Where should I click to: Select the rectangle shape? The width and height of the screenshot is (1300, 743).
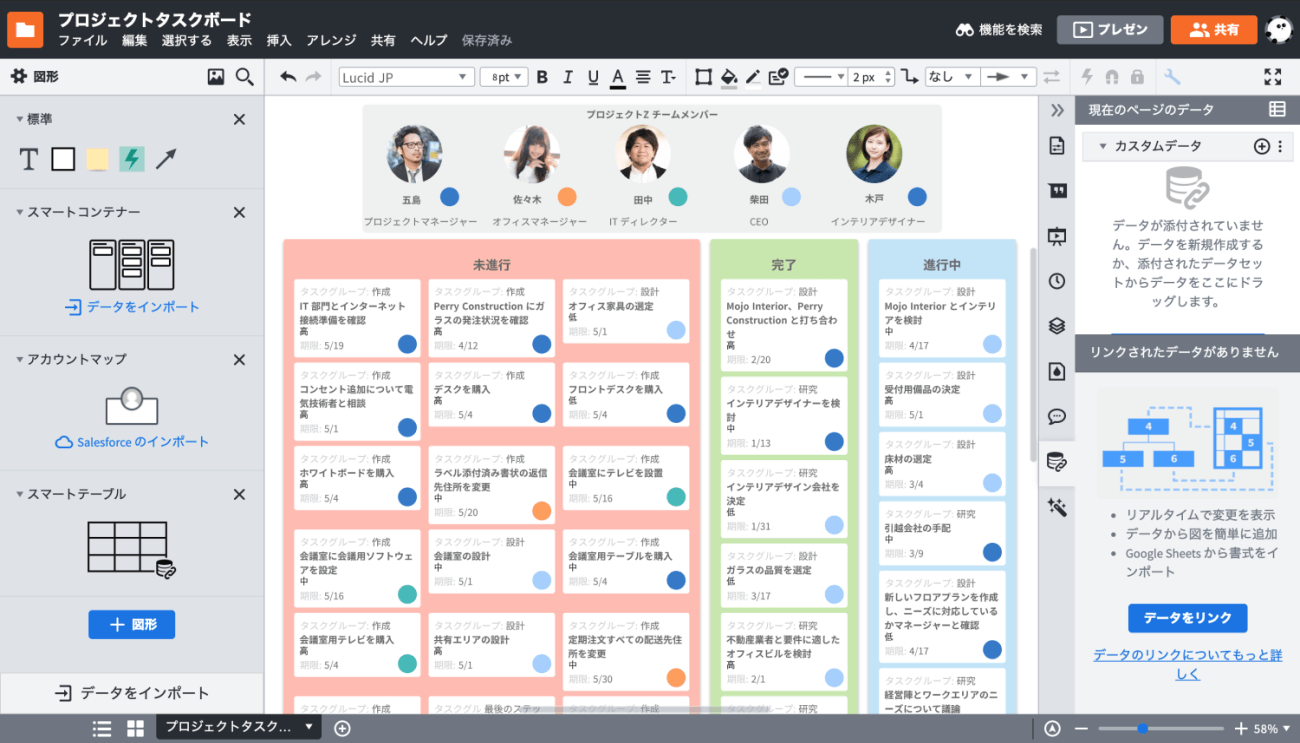[x=63, y=158]
